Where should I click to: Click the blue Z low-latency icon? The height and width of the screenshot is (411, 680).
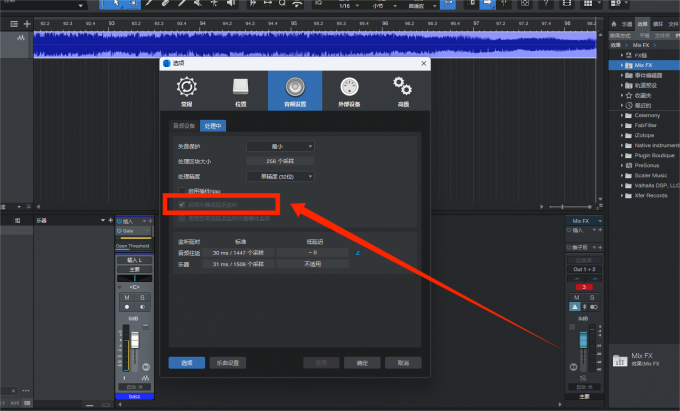[x=358, y=253]
